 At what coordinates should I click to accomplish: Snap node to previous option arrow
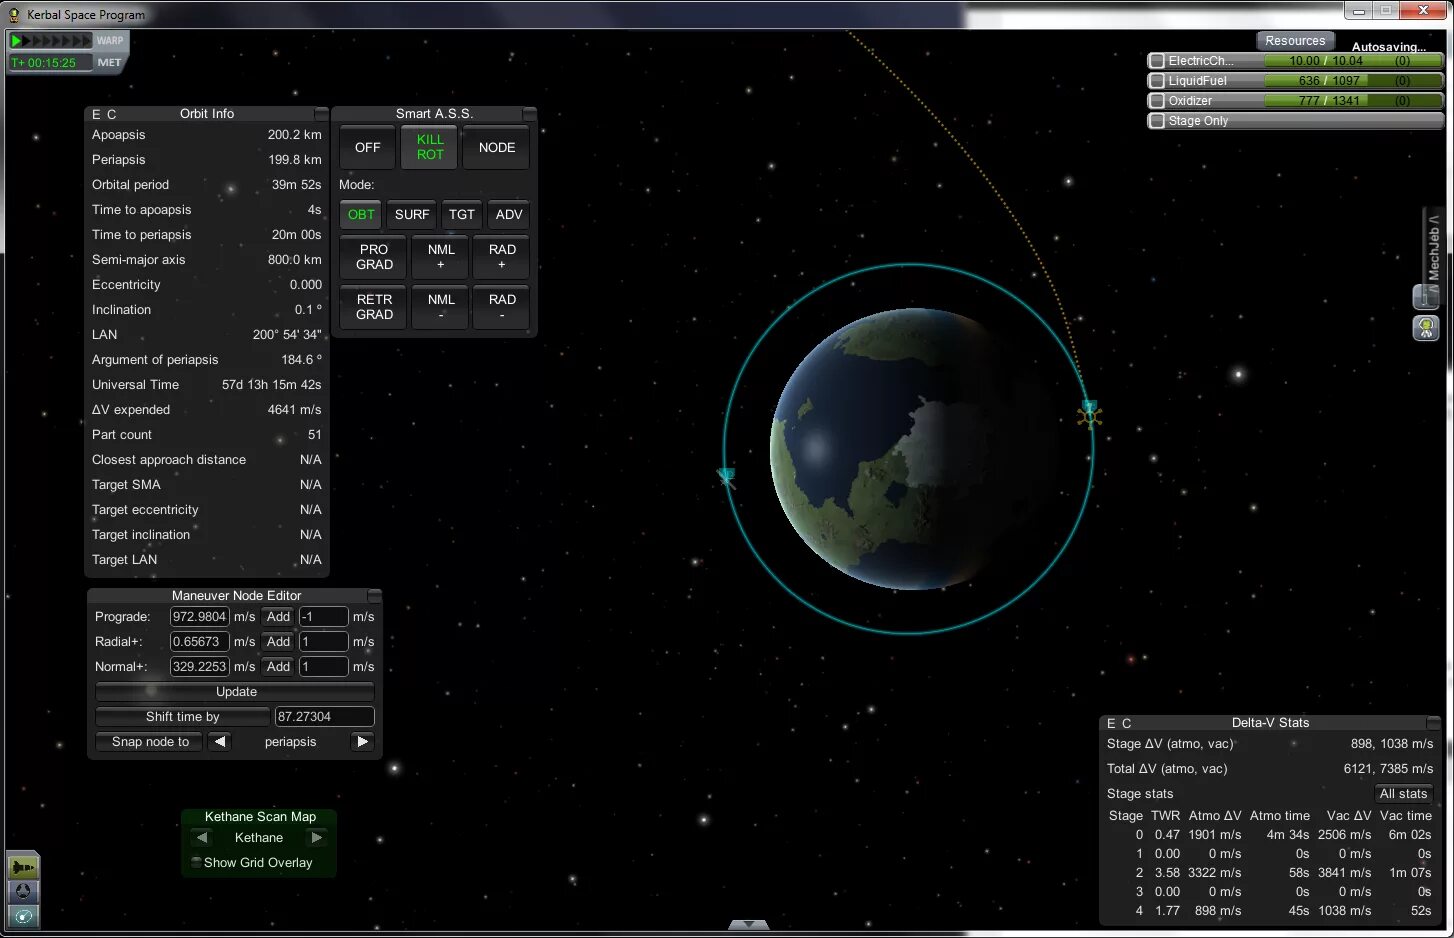pos(220,741)
